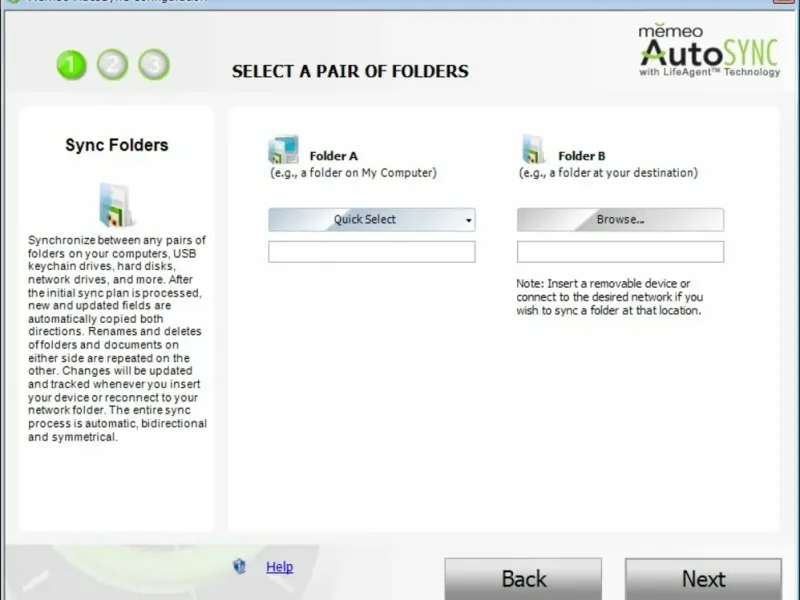Screen dimensions: 800x600
Task: Click the Folder A computer icon
Action: pyautogui.click(x=283, y=149)
